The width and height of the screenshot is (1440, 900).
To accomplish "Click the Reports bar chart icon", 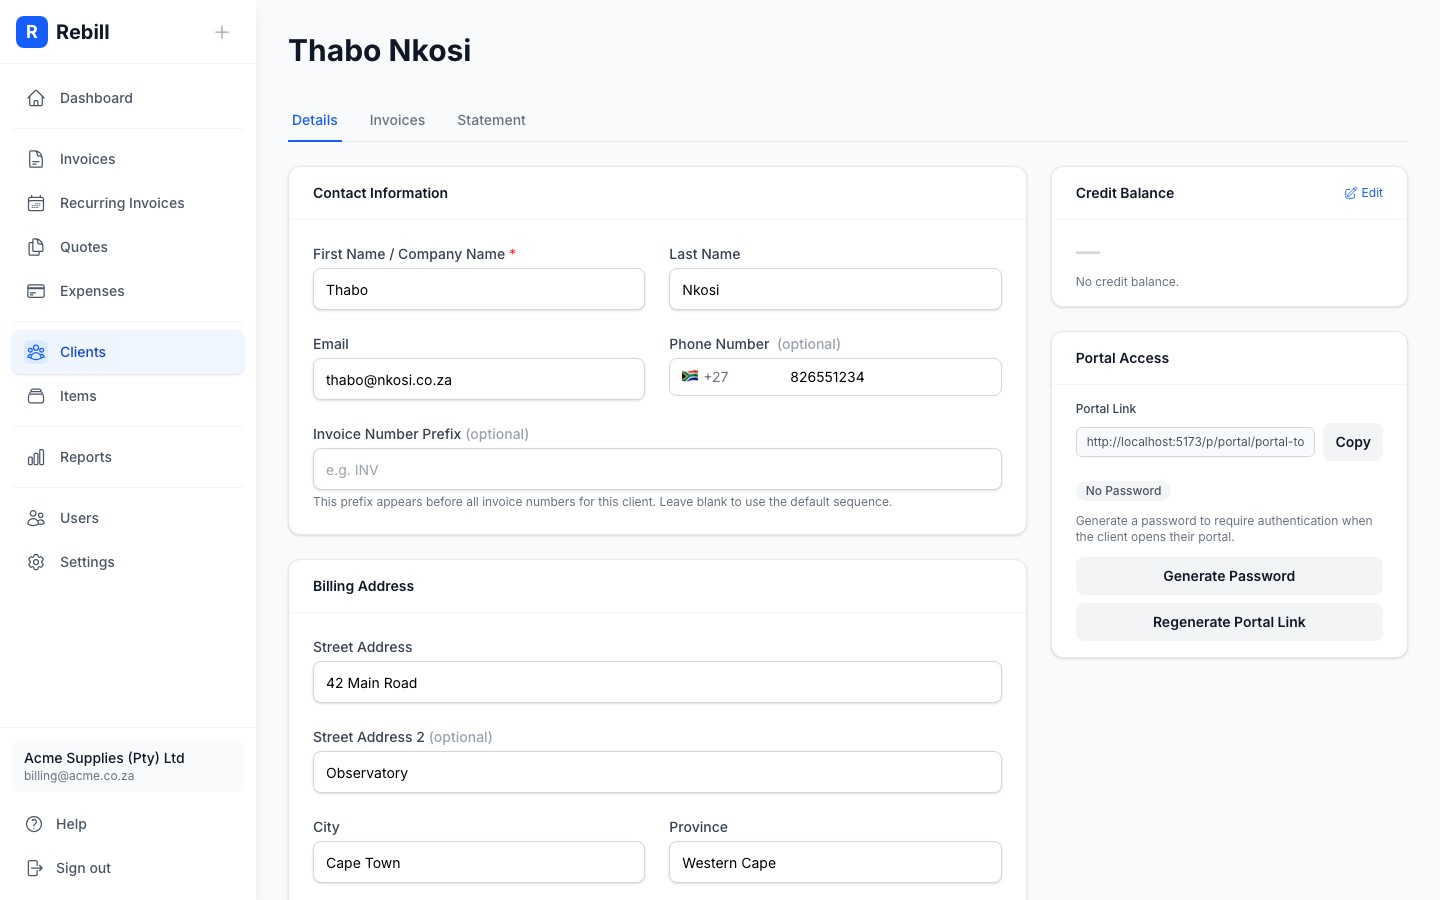I will pos(36,457).
